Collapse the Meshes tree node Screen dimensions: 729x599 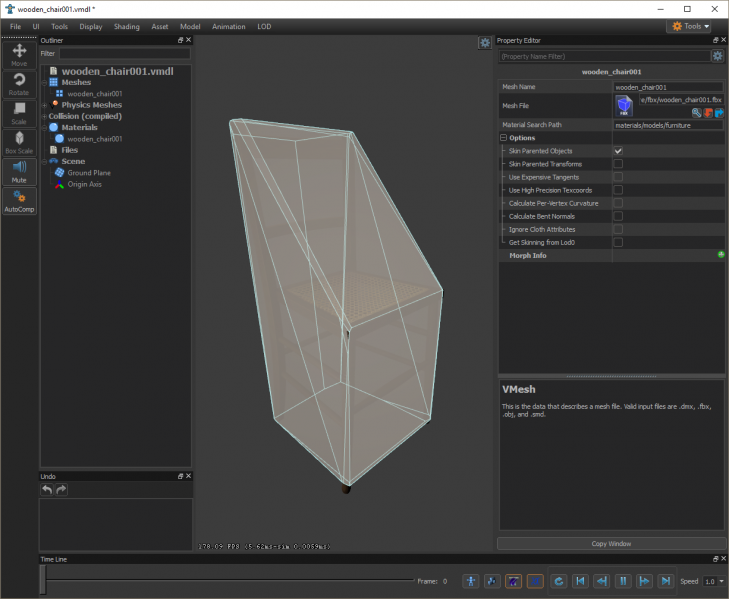tap(45, 82)
